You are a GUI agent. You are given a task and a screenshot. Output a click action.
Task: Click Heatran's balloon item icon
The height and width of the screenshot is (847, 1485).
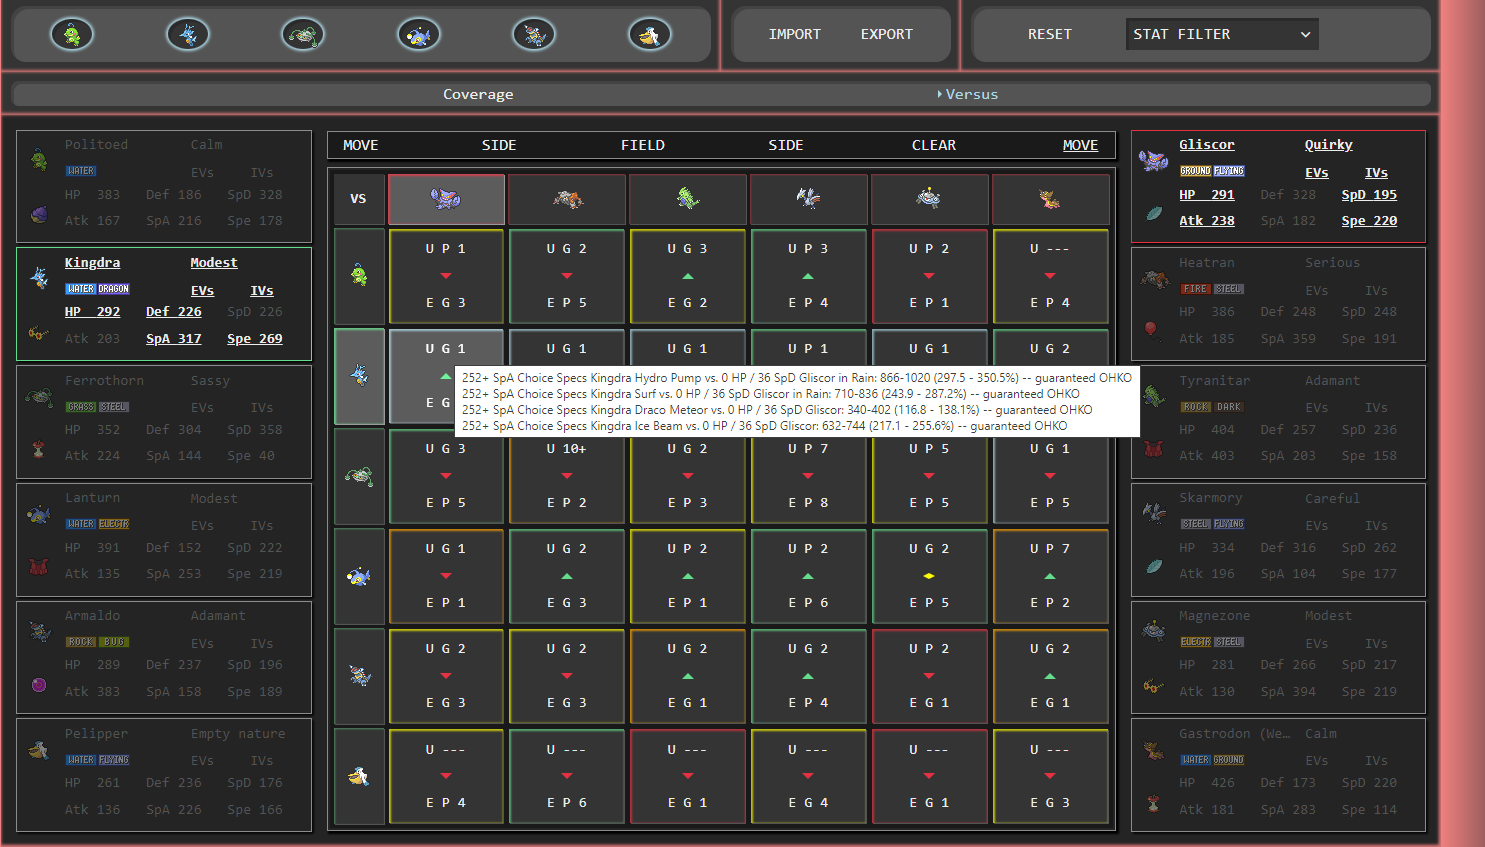click(x=1152, y=330)
